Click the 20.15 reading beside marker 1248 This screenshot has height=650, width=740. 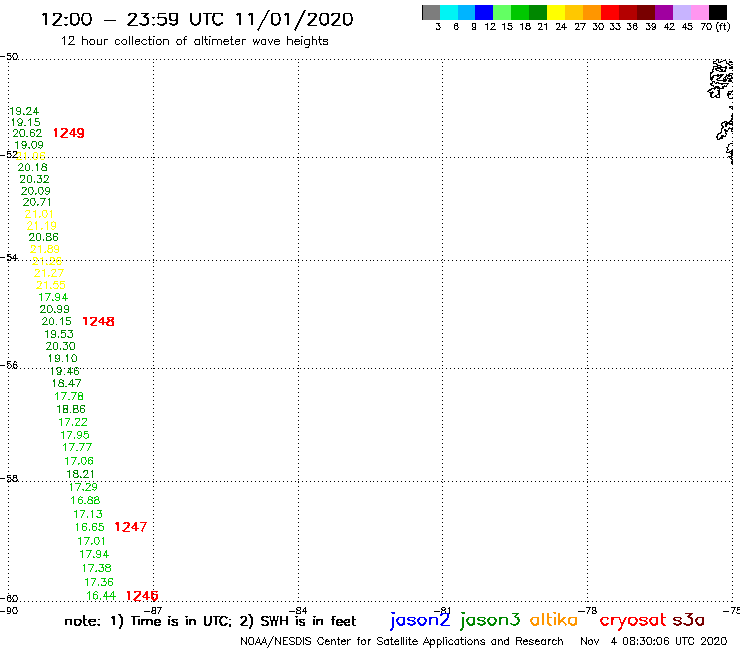(x=57, y=321)
